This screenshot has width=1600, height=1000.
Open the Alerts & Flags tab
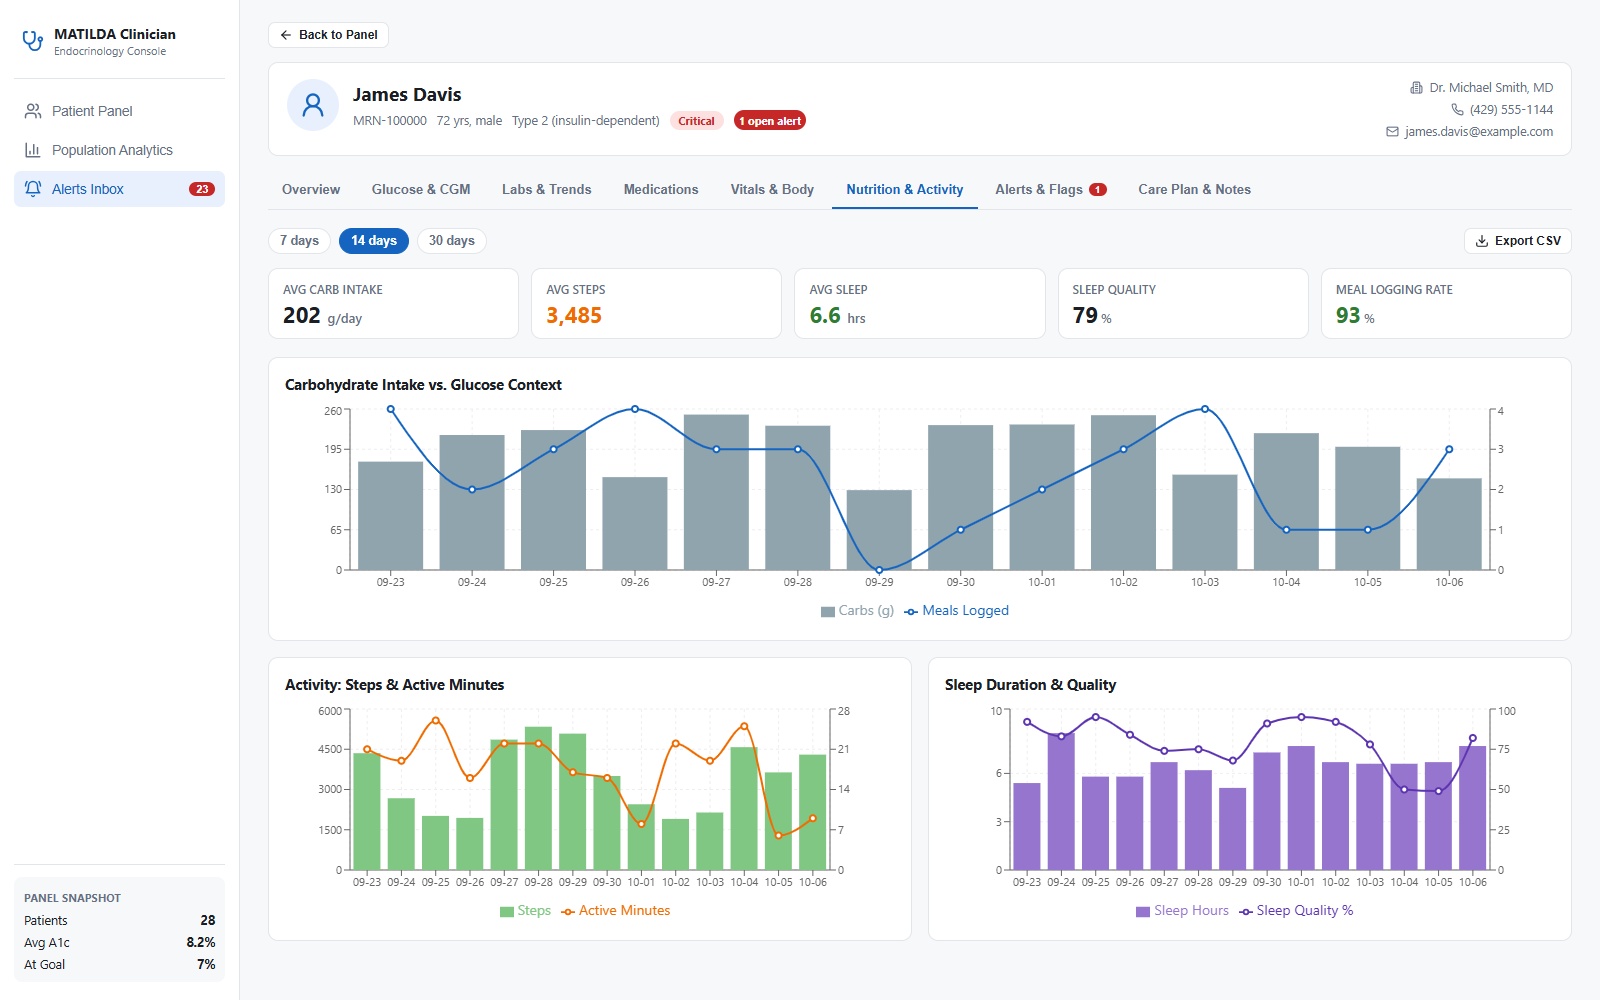tap(1051, 190)
